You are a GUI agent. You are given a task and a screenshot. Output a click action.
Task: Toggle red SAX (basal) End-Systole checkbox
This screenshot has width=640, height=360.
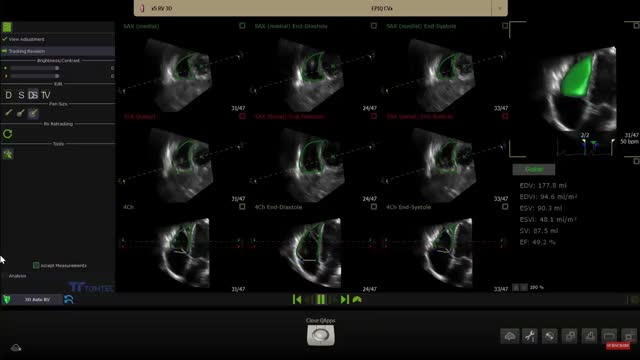click(505, 116)
